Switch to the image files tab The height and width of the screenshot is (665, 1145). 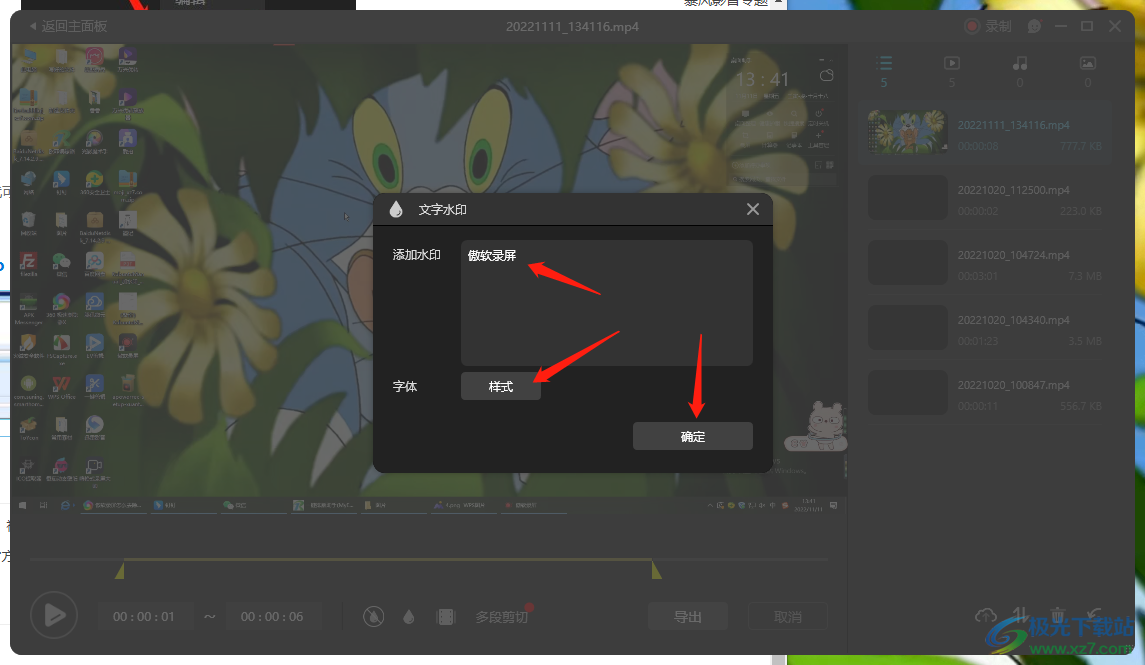(x=1087, y=71)
